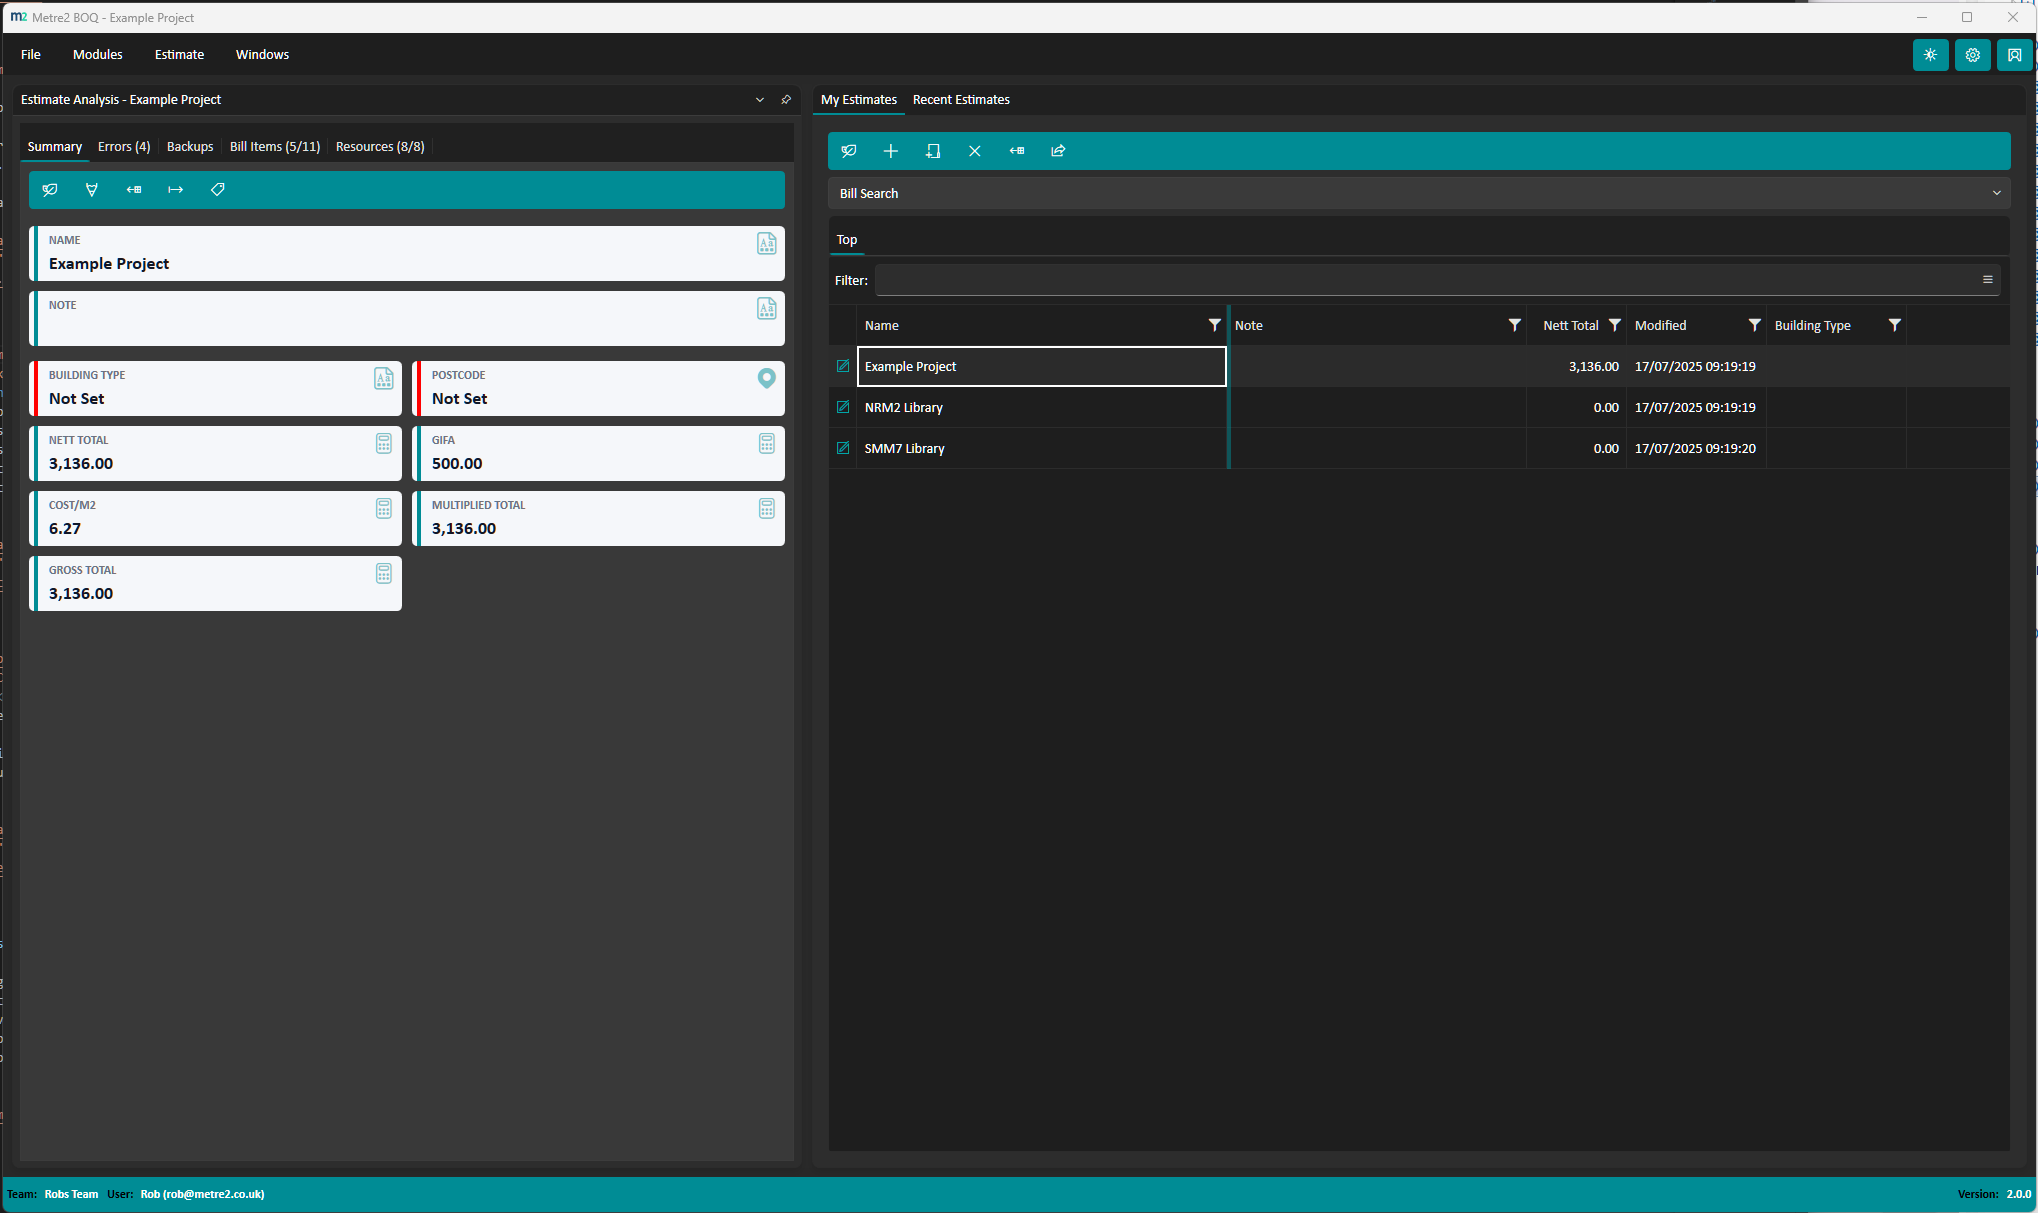Toggle the pin on Estimate Analysis panel

pyautogui.click(x=786, y=100)
